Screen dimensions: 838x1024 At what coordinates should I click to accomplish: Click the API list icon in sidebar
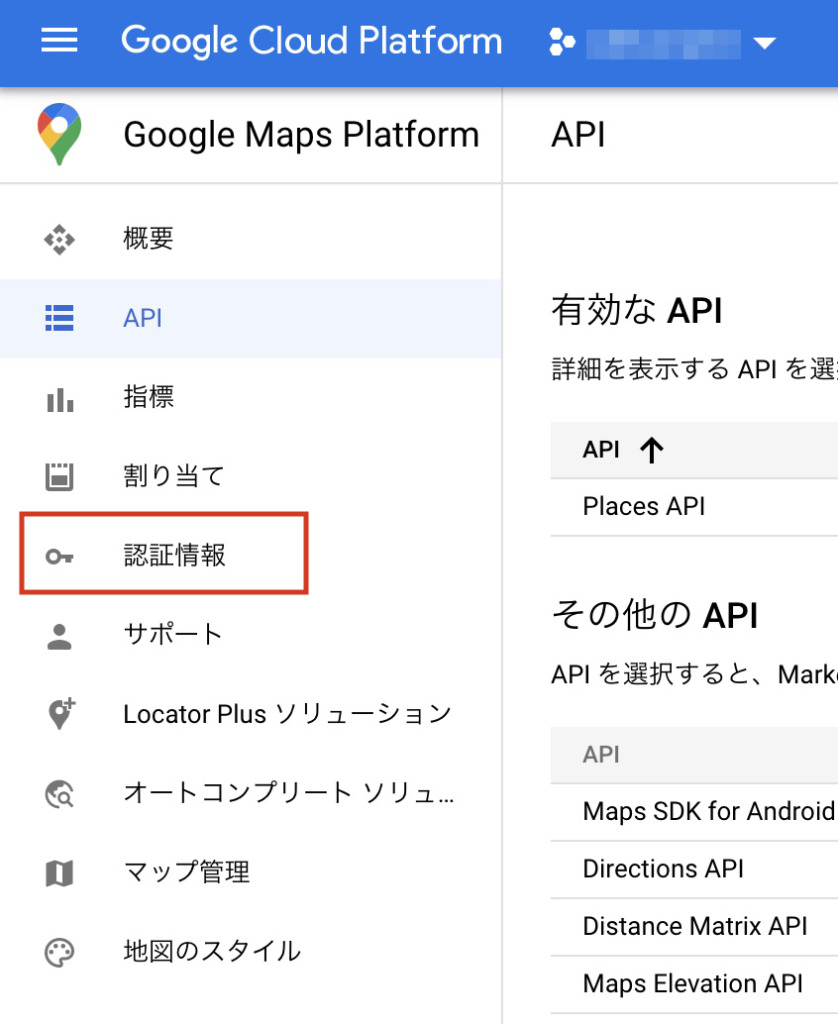point(59,318)
